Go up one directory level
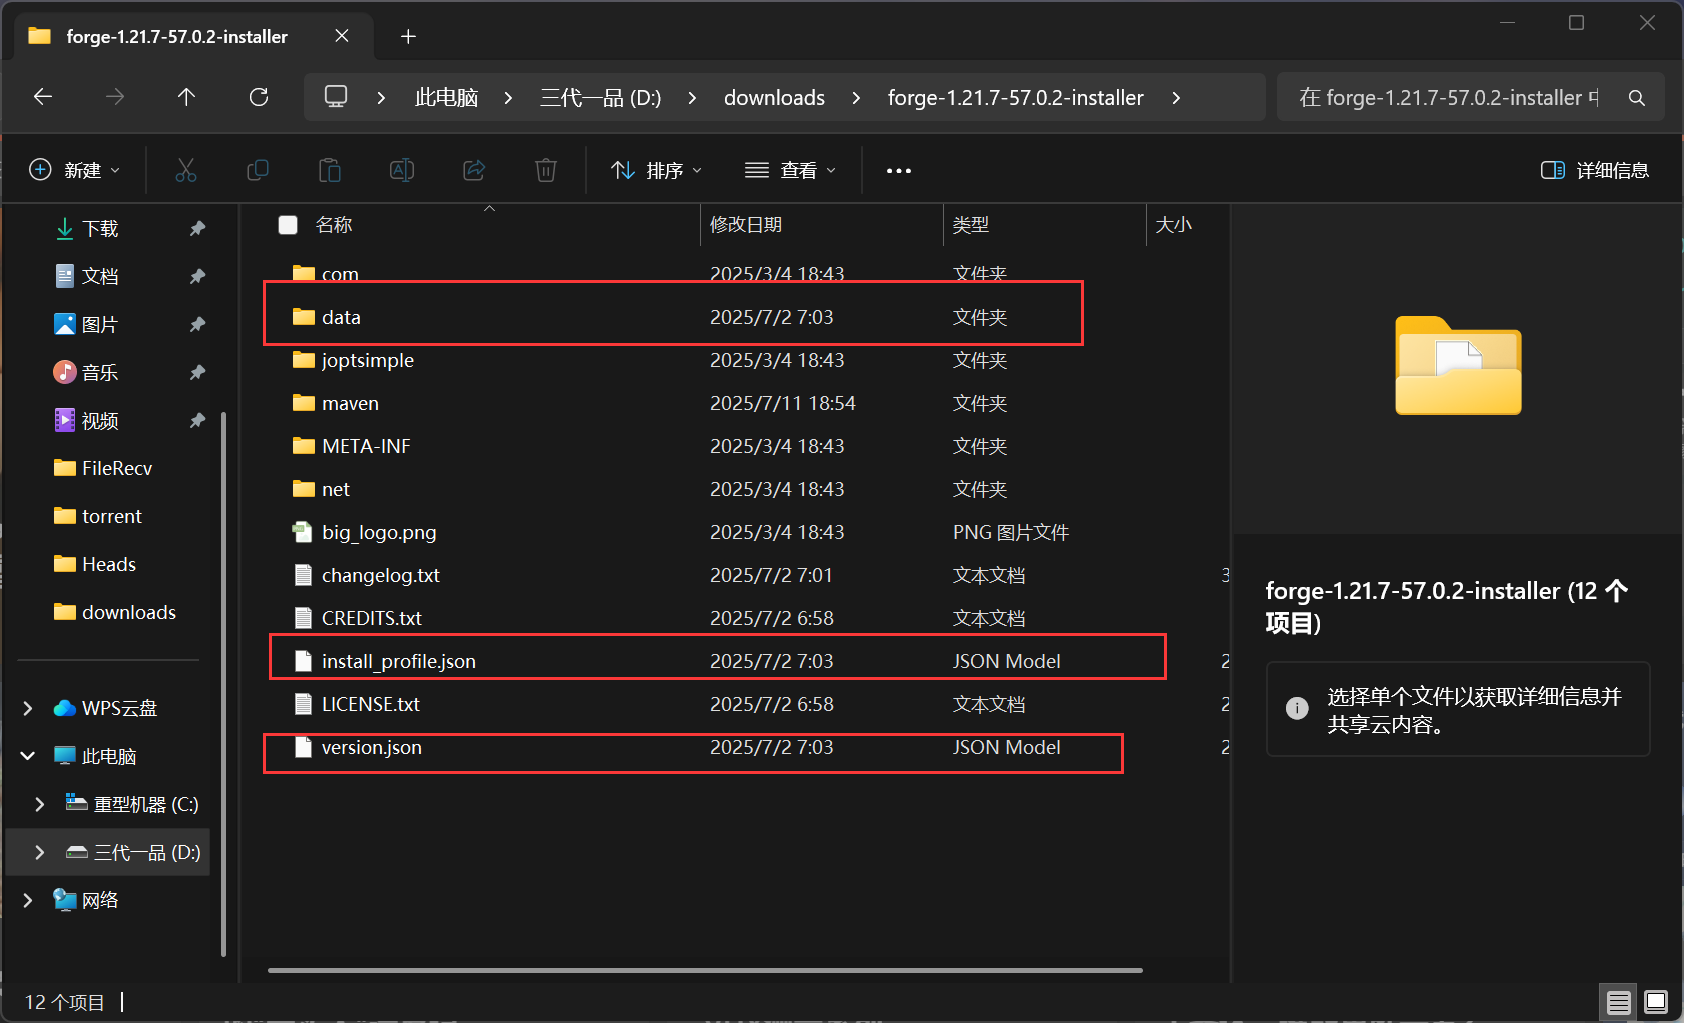1684x1023 pixels. click(x=186, y=97)
